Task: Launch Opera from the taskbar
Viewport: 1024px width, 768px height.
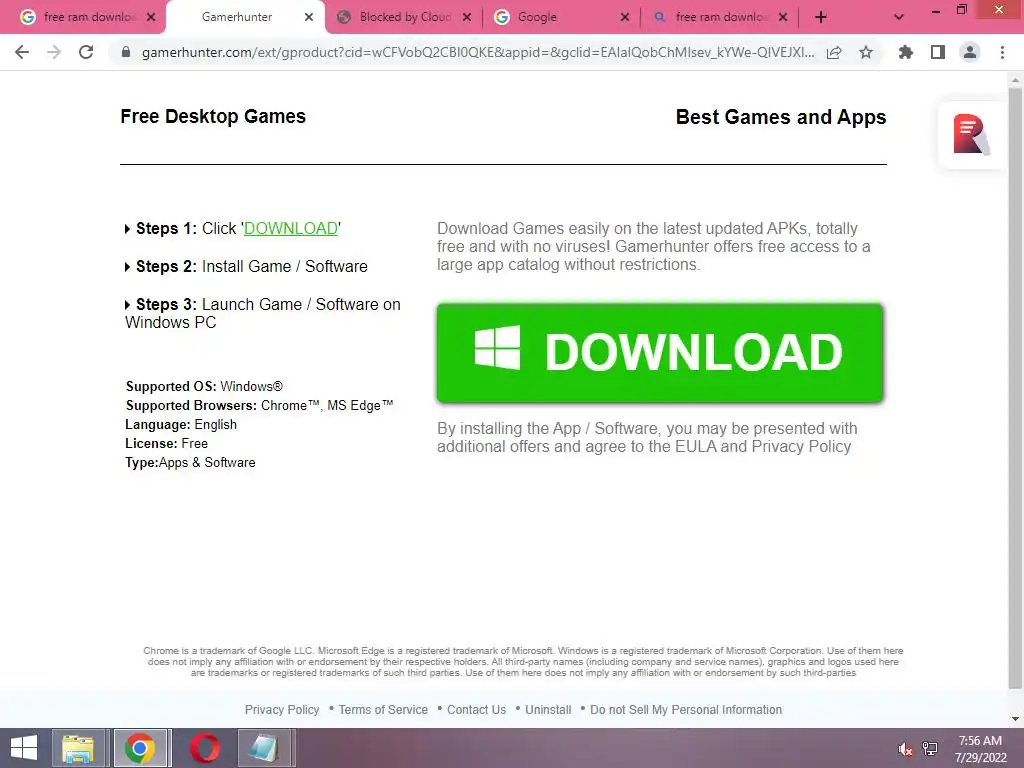Action: coord(205,748)
